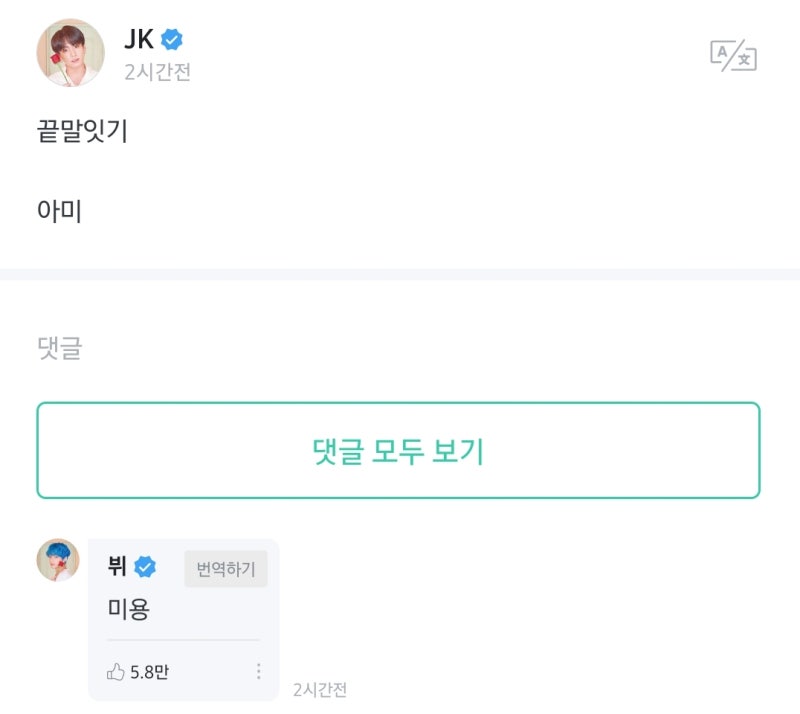Image resolution: width=800 pixels, height=714 pixels.
Task: Click the JK username
Action: click(x=138, y=41)
